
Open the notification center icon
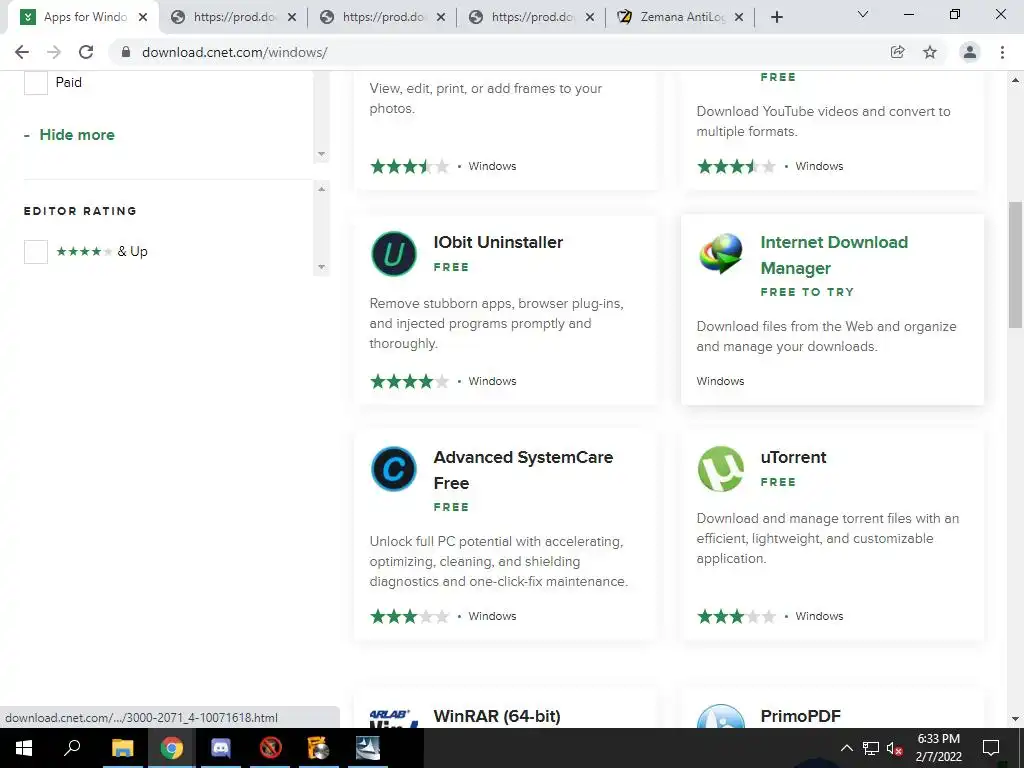point(991,748)
